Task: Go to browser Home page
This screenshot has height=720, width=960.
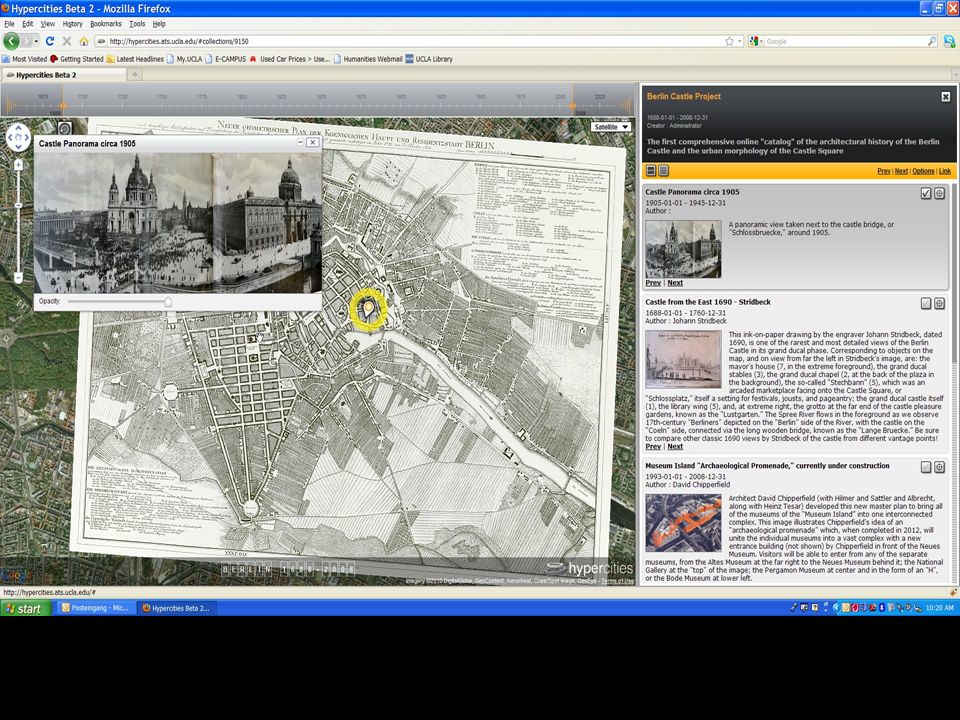Action: click(84, 41)
